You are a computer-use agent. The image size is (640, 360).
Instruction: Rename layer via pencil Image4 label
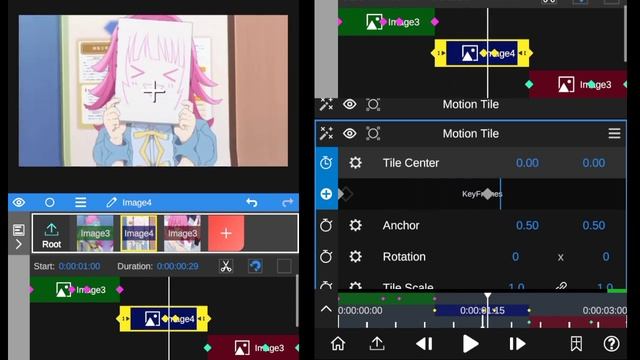click(129, 202)
